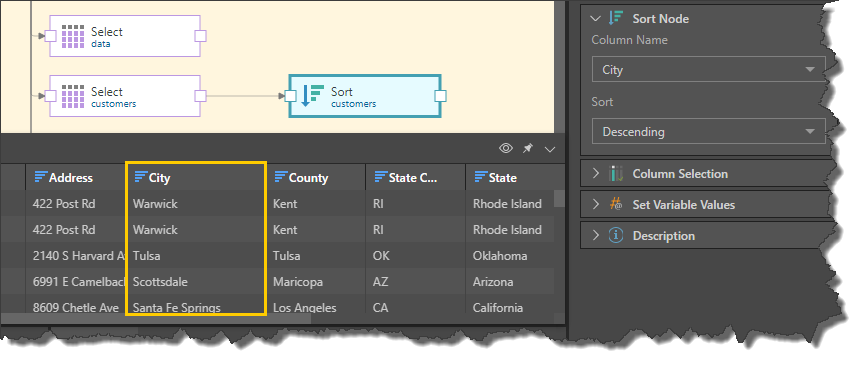Click the Description info icon
This screenshot has height=369, width=864.
(616, 236)
